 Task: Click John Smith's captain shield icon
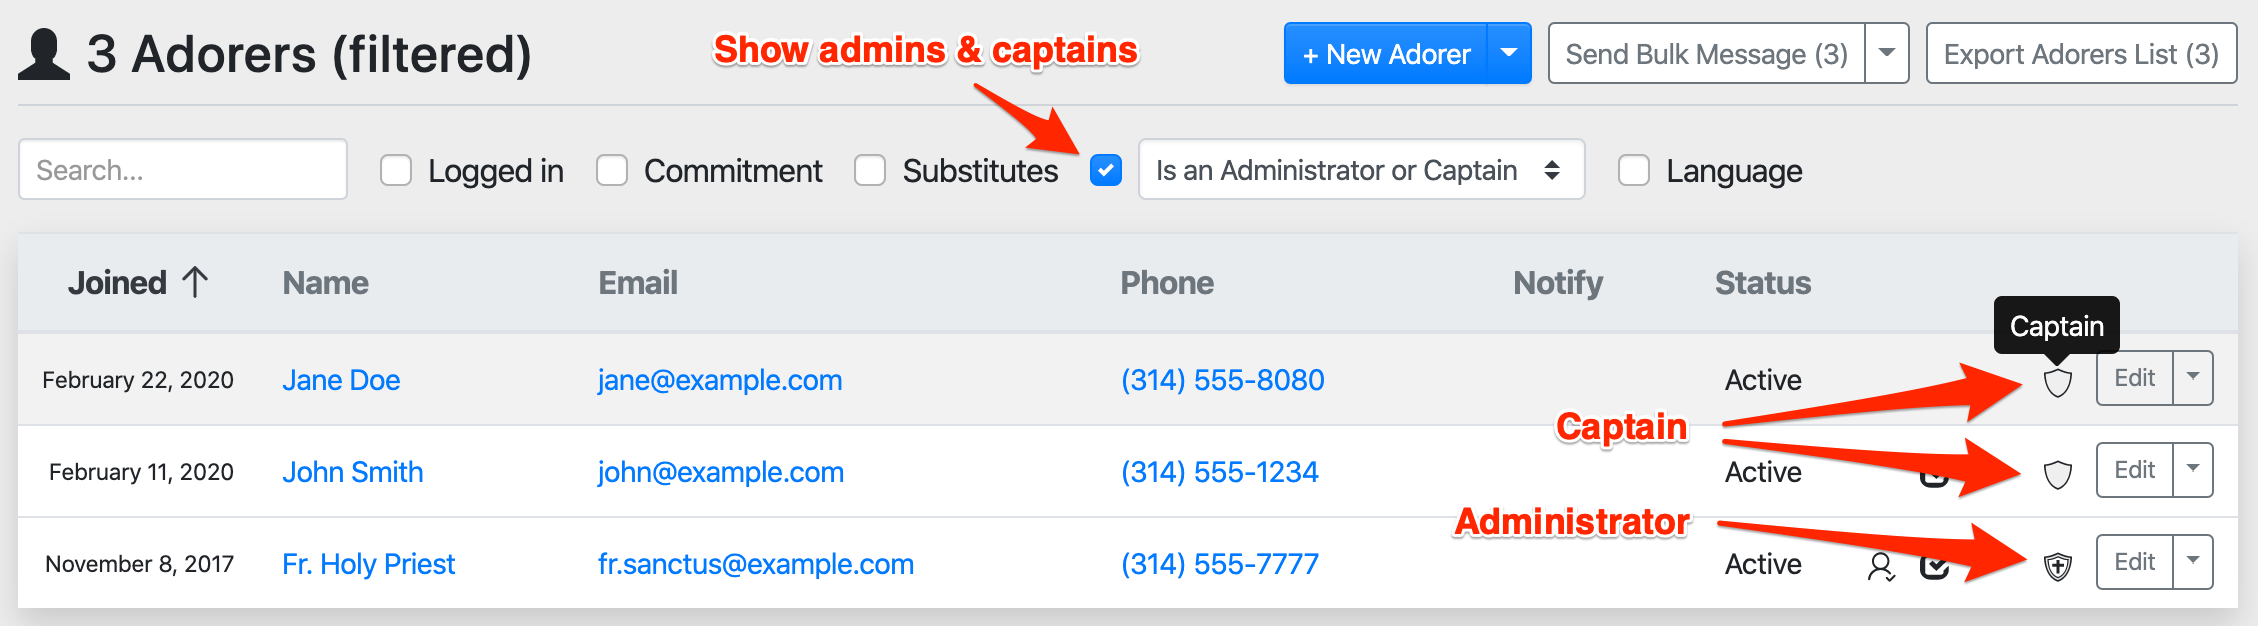tap(2057, 474)
